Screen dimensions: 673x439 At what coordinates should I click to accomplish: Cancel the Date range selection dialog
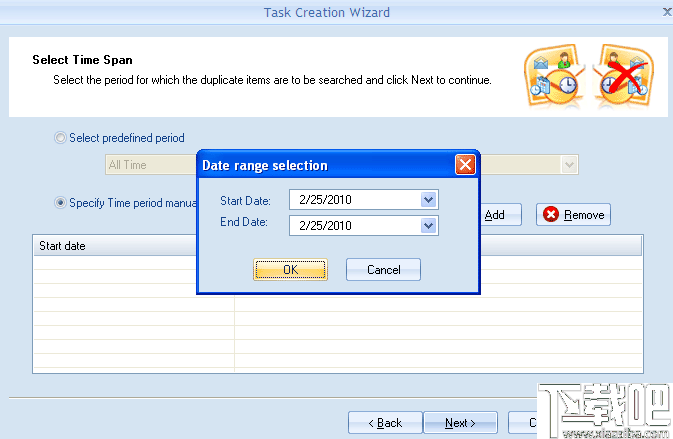[383, 269]
